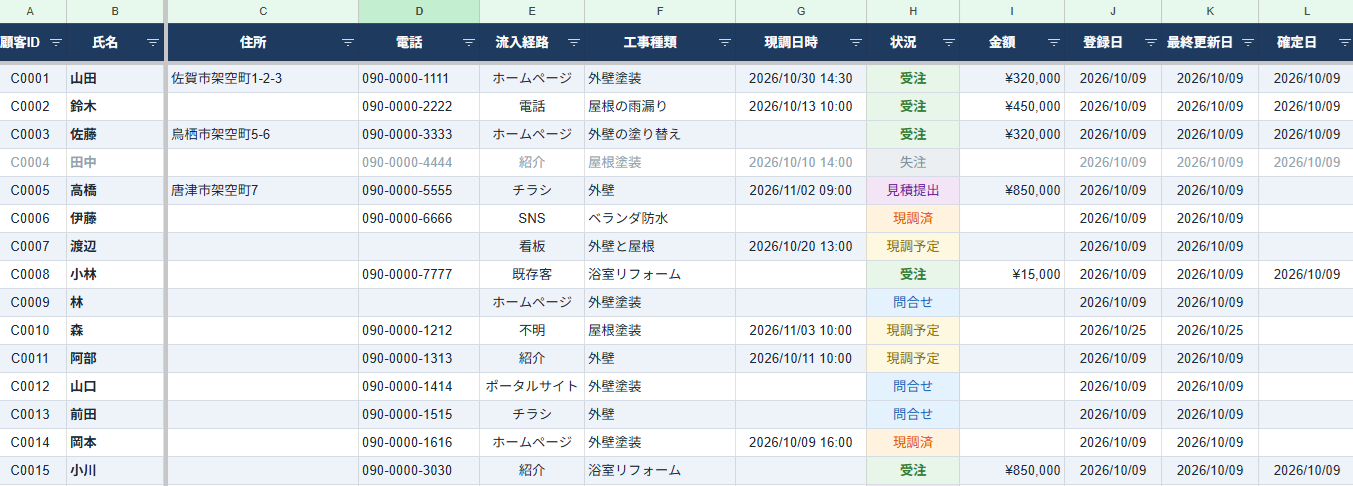This screenshot has height=486, width=1353.
Task: Click 工事種類 cell ベランダ防水
Action: point(660,218)
